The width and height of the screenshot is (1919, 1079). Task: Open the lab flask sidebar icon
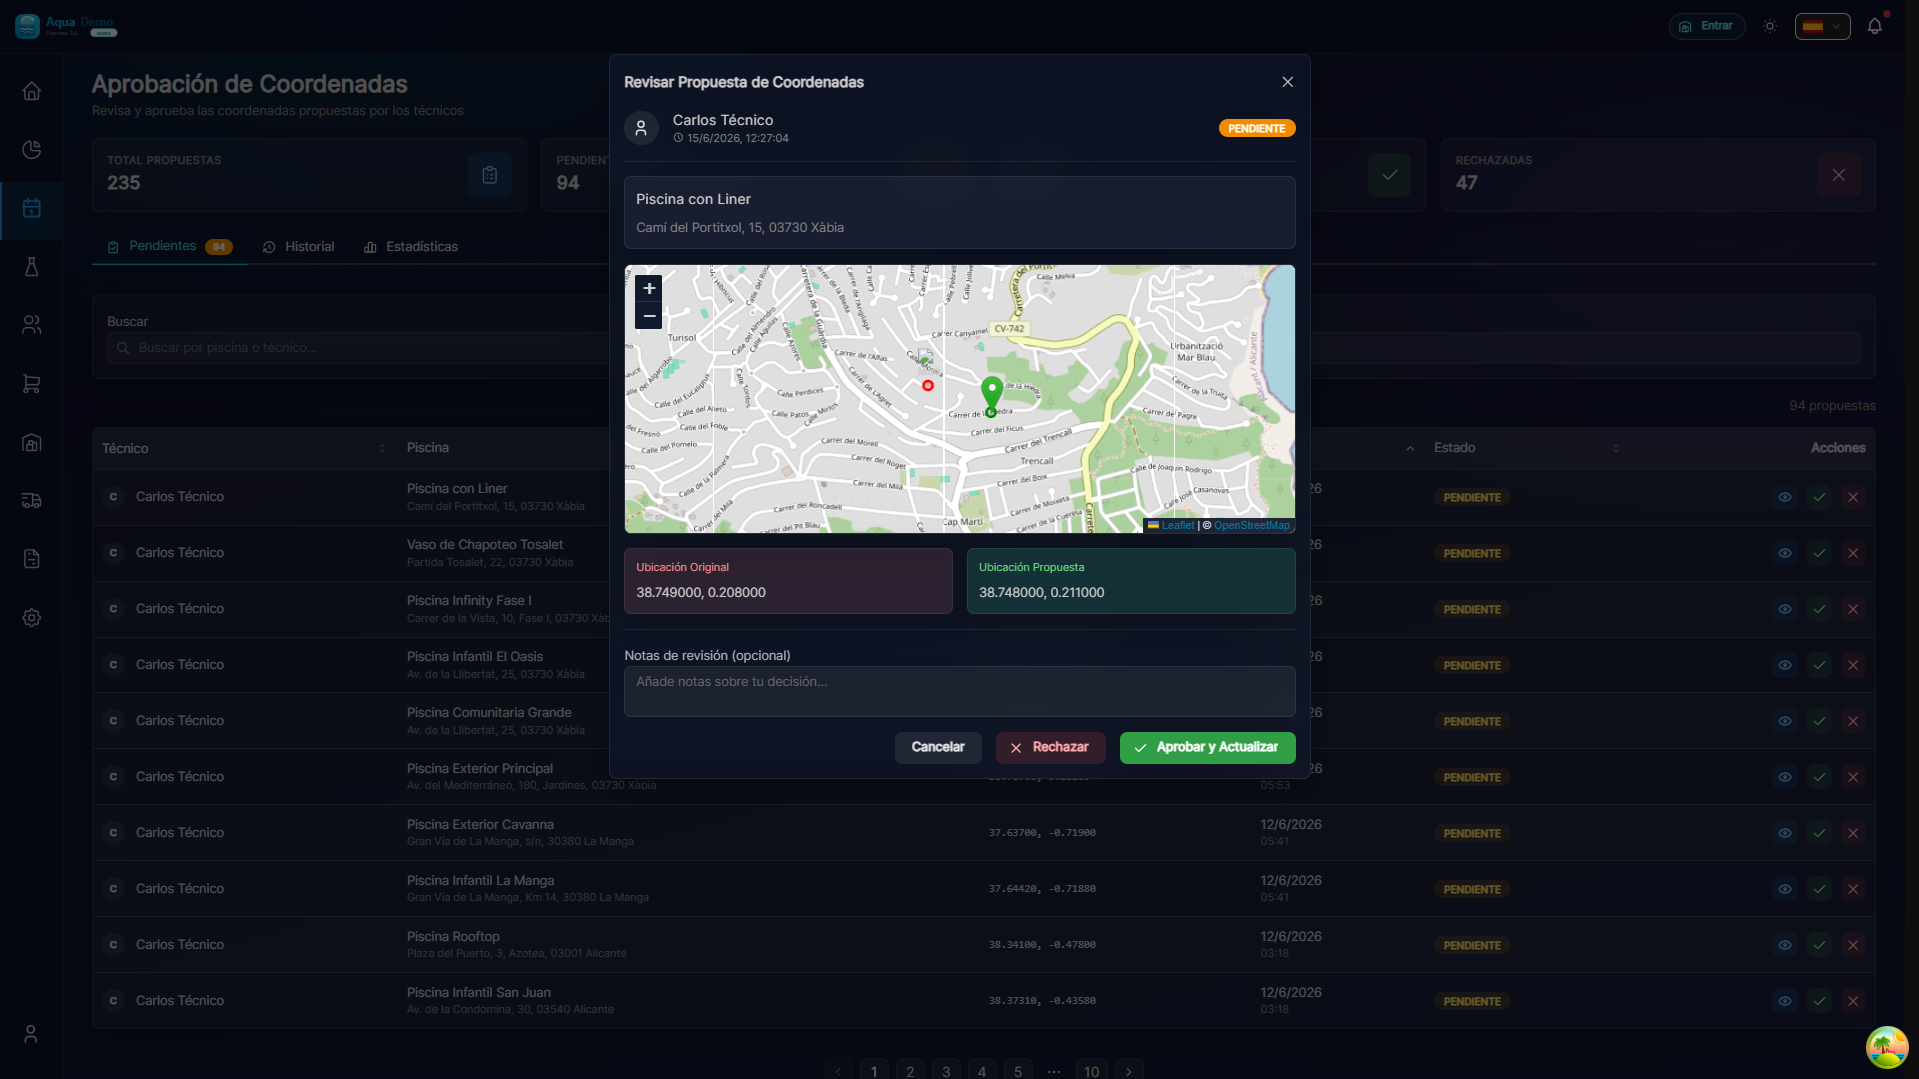pos(31,267)
